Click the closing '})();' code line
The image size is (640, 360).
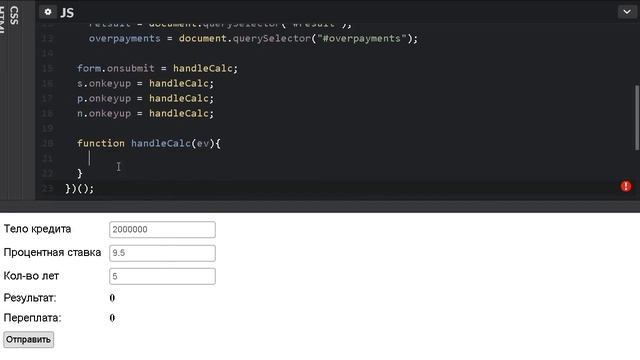pos(80,189)
